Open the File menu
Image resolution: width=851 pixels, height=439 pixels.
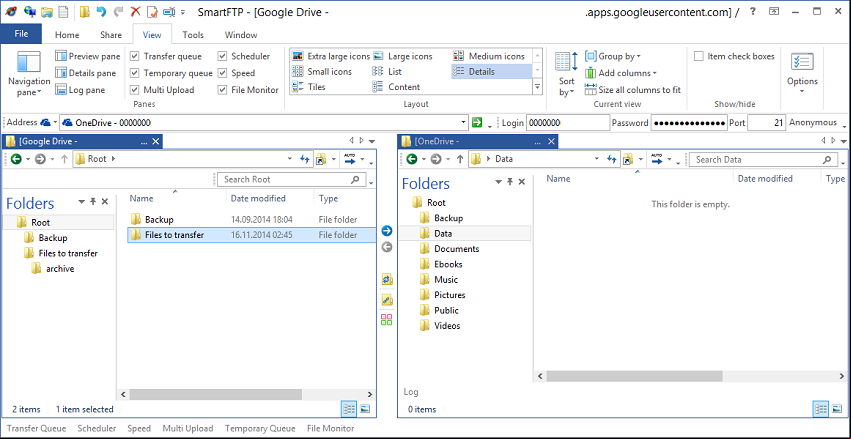coord(21,34)
